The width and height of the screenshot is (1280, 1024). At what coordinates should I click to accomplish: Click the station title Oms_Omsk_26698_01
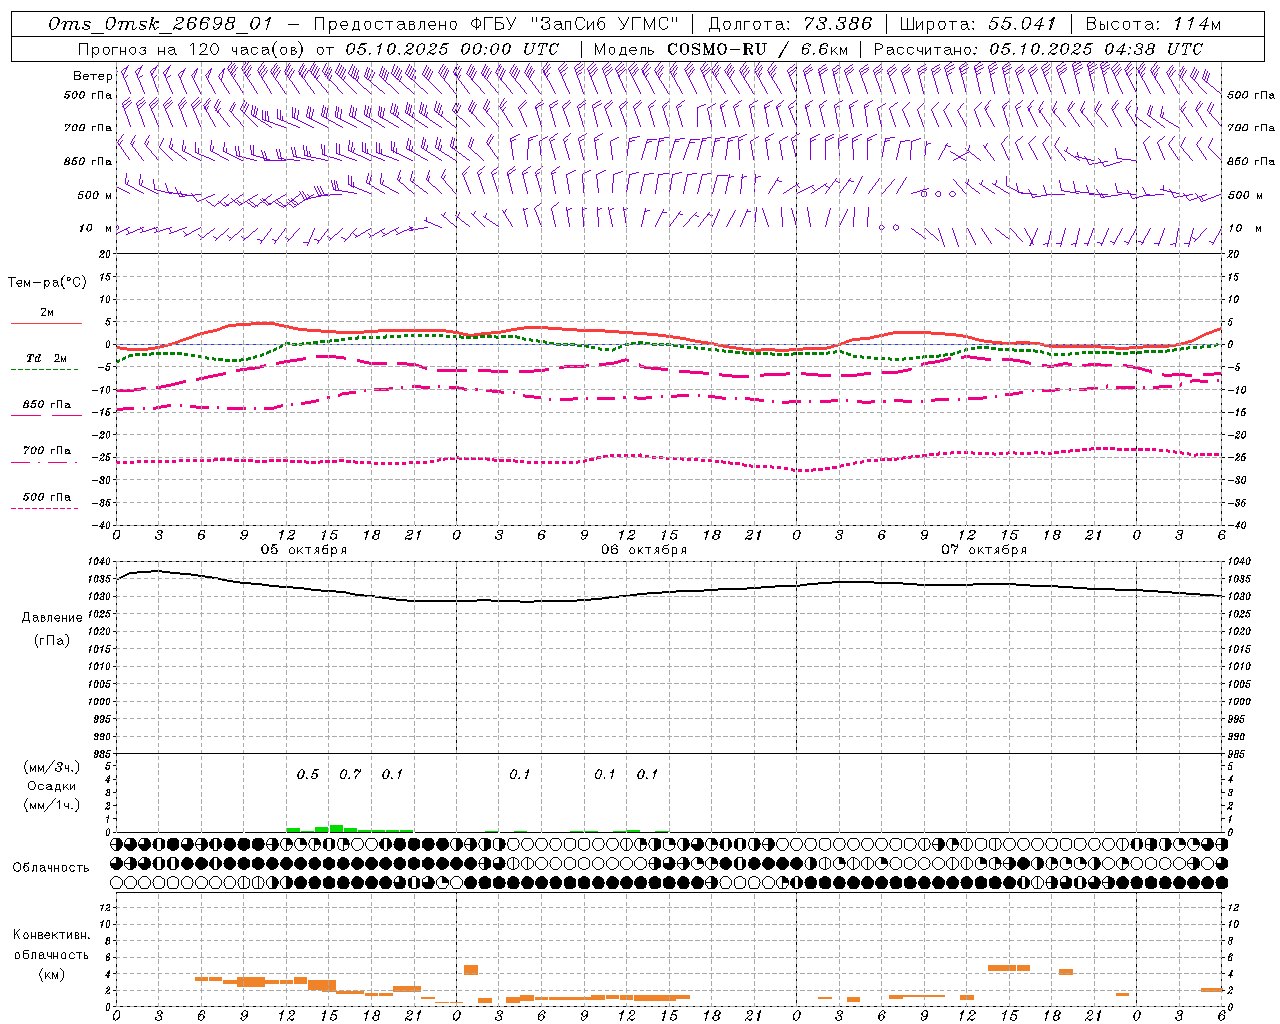161,24
